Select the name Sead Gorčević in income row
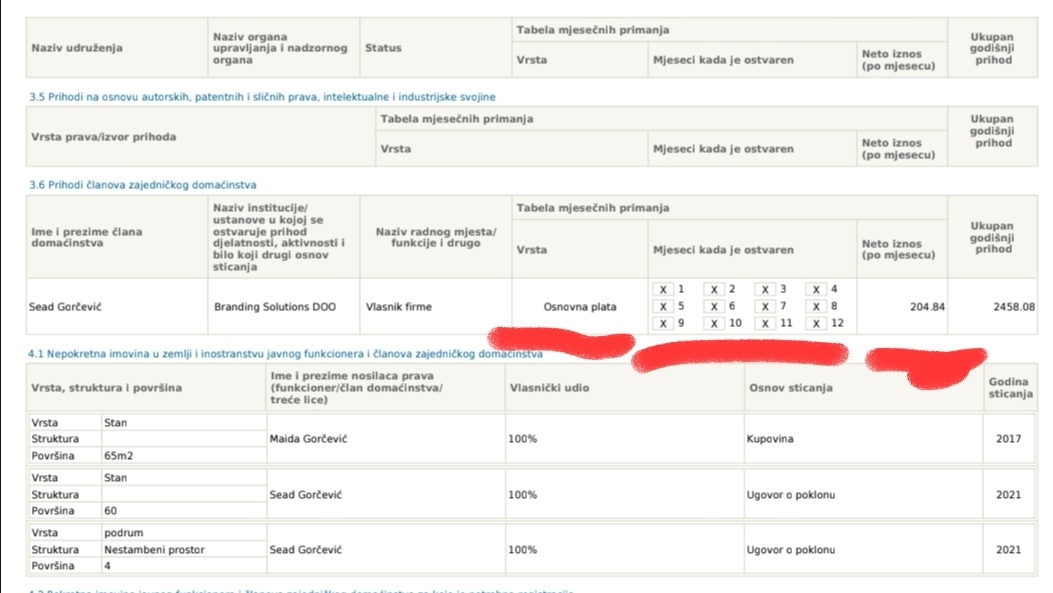 coord(65,307)
